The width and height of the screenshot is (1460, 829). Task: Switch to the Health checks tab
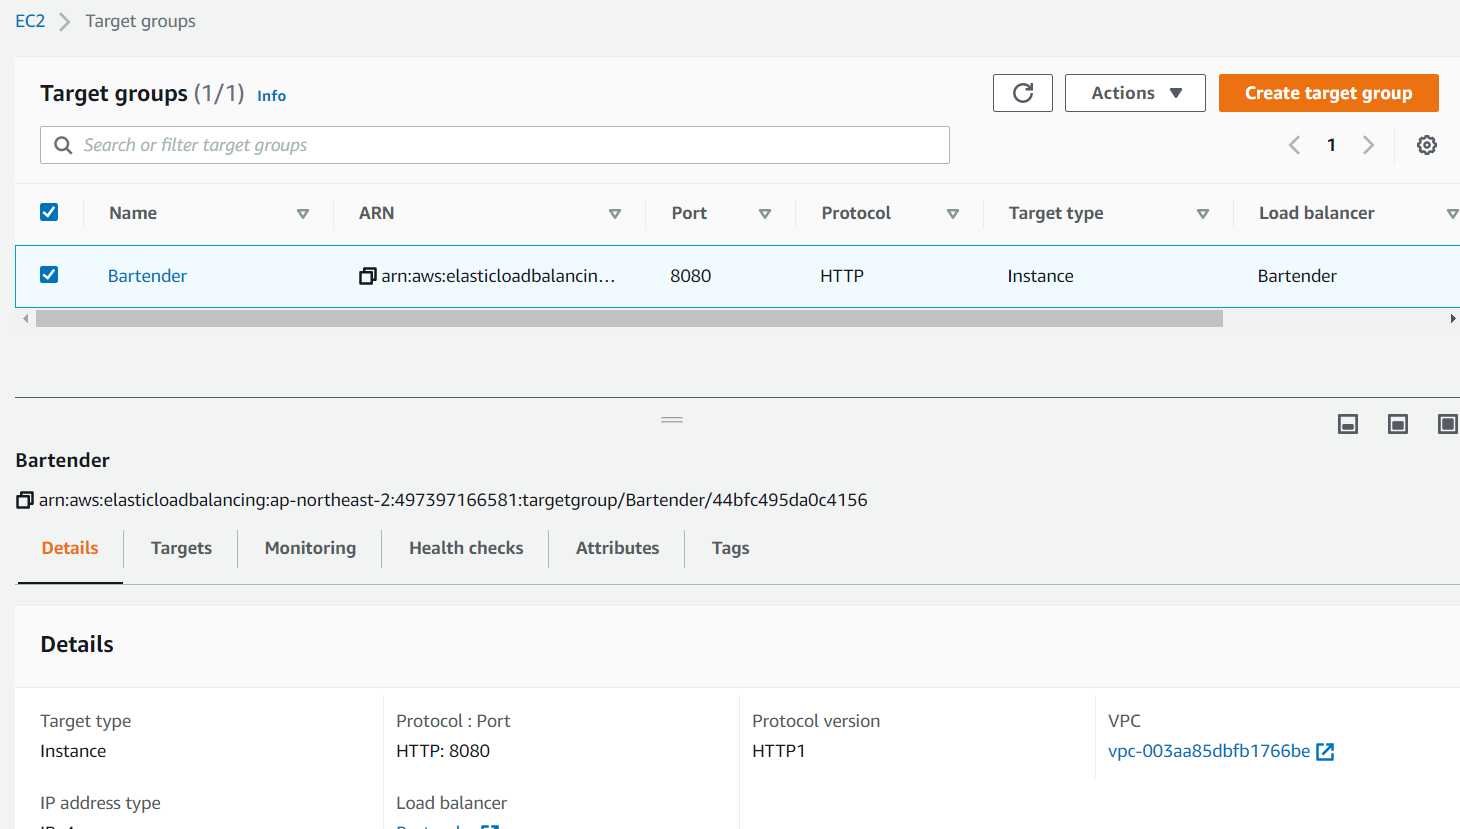pos(465,548)
